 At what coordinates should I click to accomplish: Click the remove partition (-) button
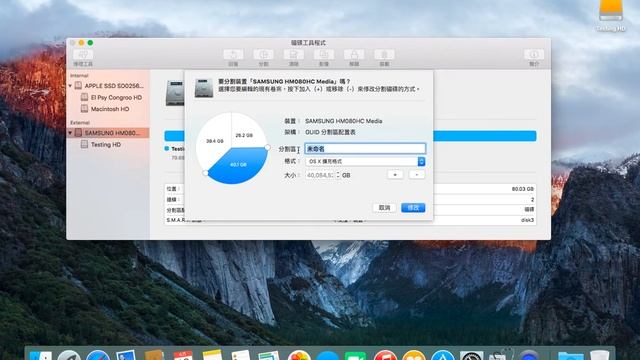417,175
